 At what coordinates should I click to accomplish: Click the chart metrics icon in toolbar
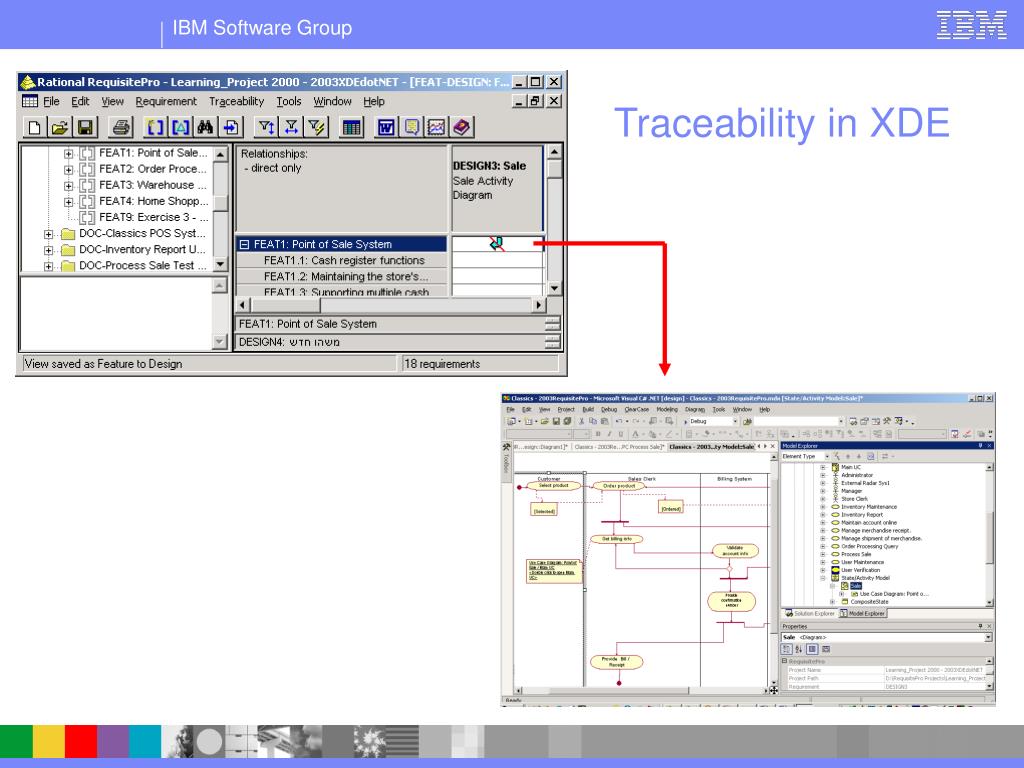[436, 127]
